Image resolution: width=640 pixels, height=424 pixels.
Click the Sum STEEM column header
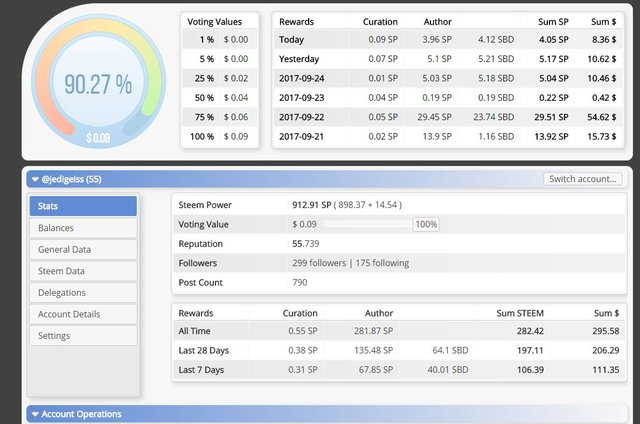[x=520, y=313]
